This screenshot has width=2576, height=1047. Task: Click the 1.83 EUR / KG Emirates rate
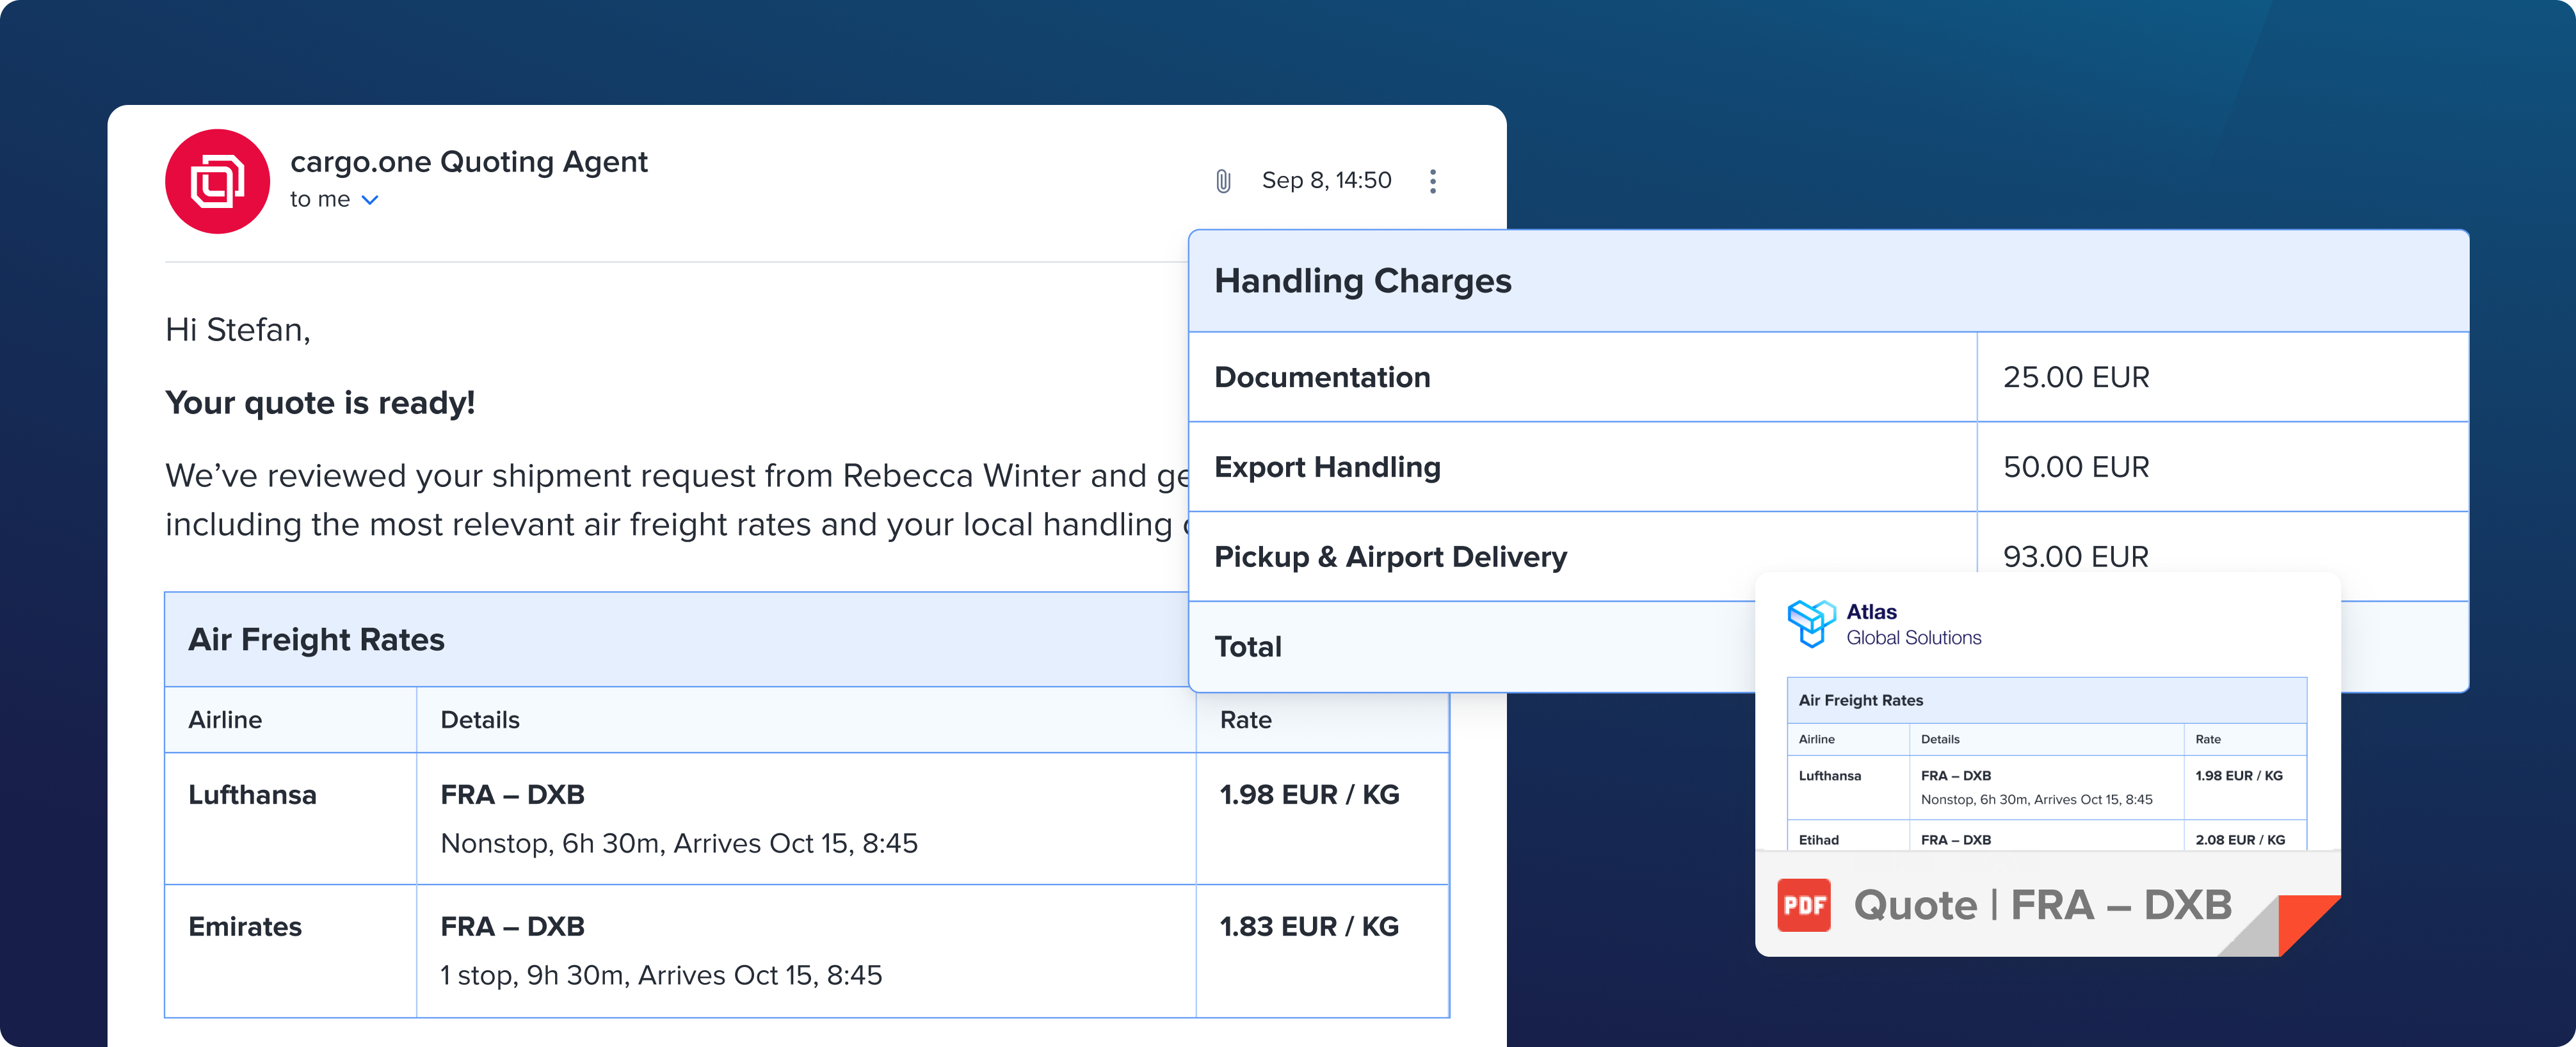(1309, 927)
